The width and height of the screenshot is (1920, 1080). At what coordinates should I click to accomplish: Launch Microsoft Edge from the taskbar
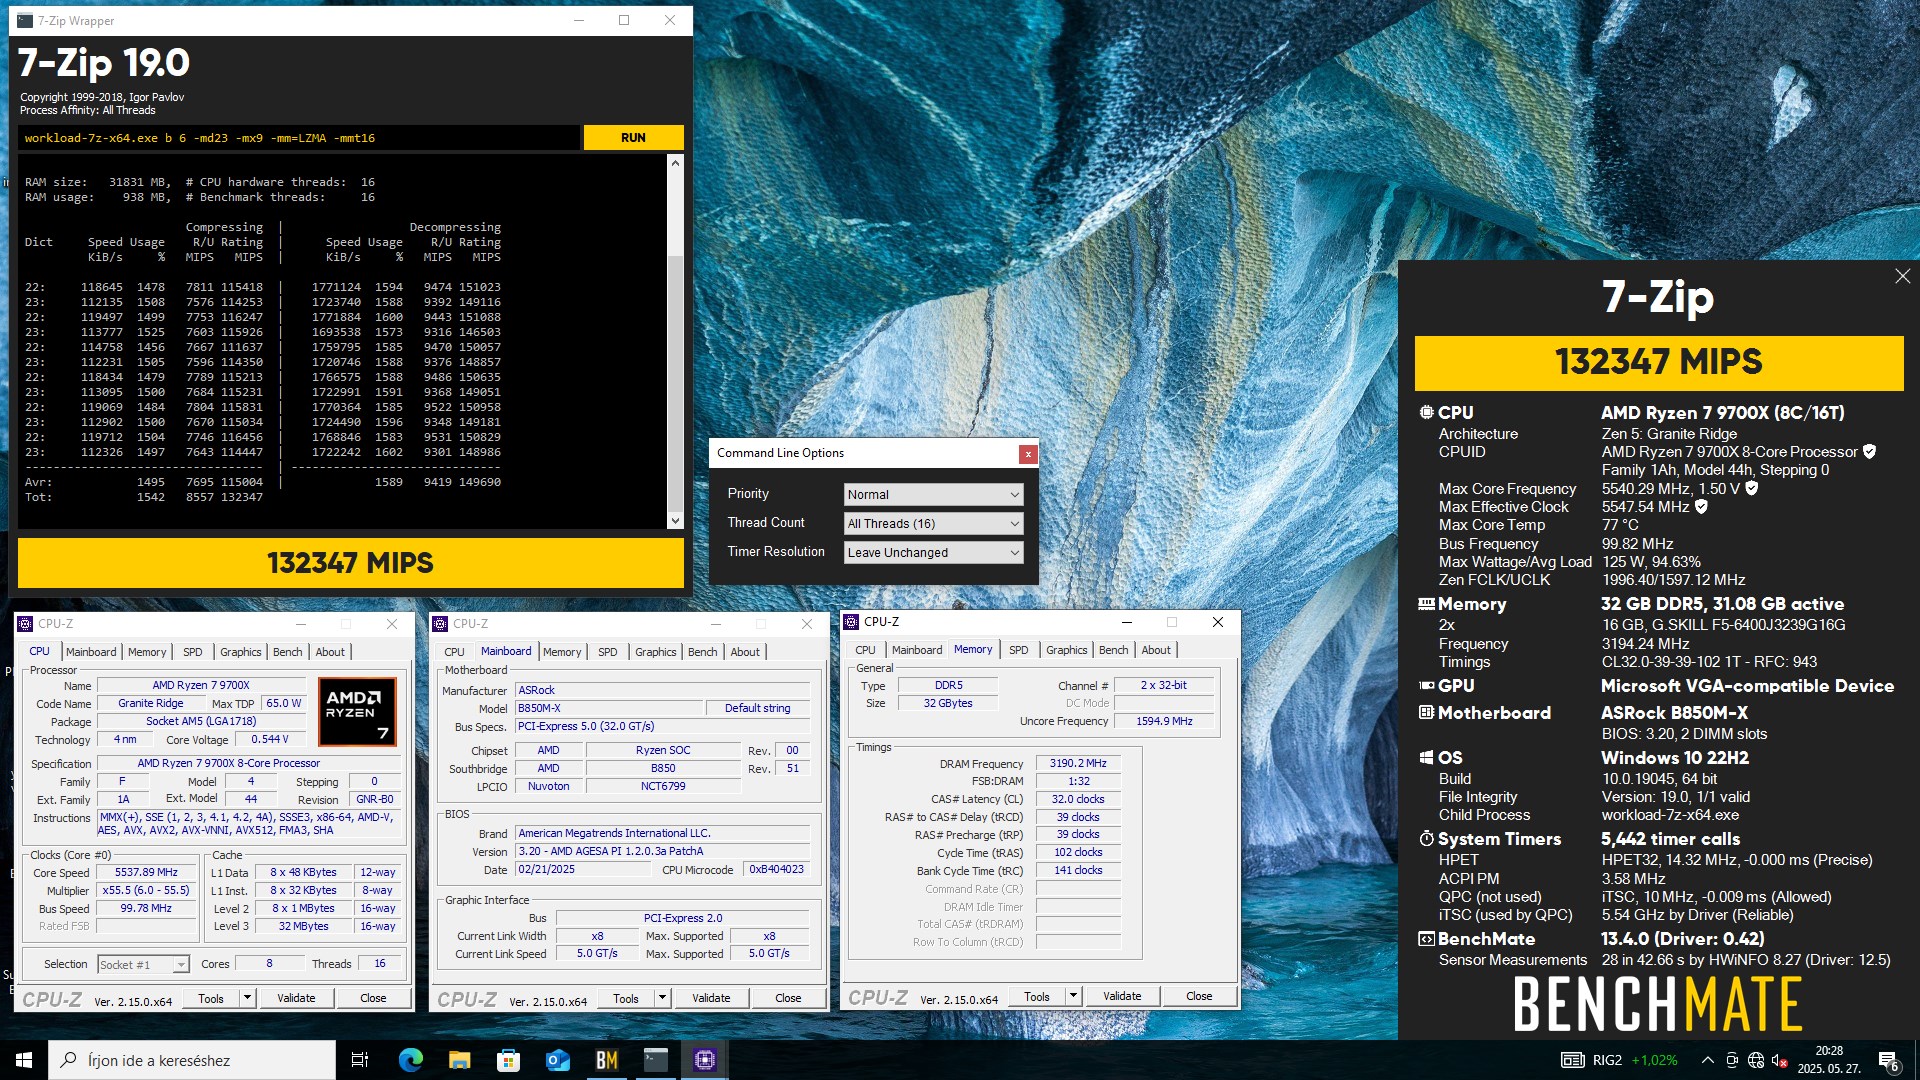(x=410, y=1060)
